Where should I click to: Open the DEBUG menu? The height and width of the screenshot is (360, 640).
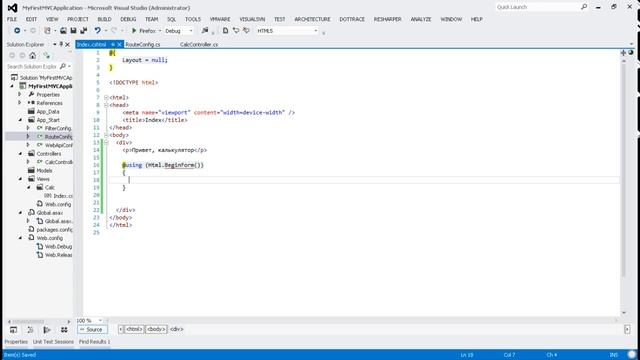pyautogui.click(x=128, y=19)
